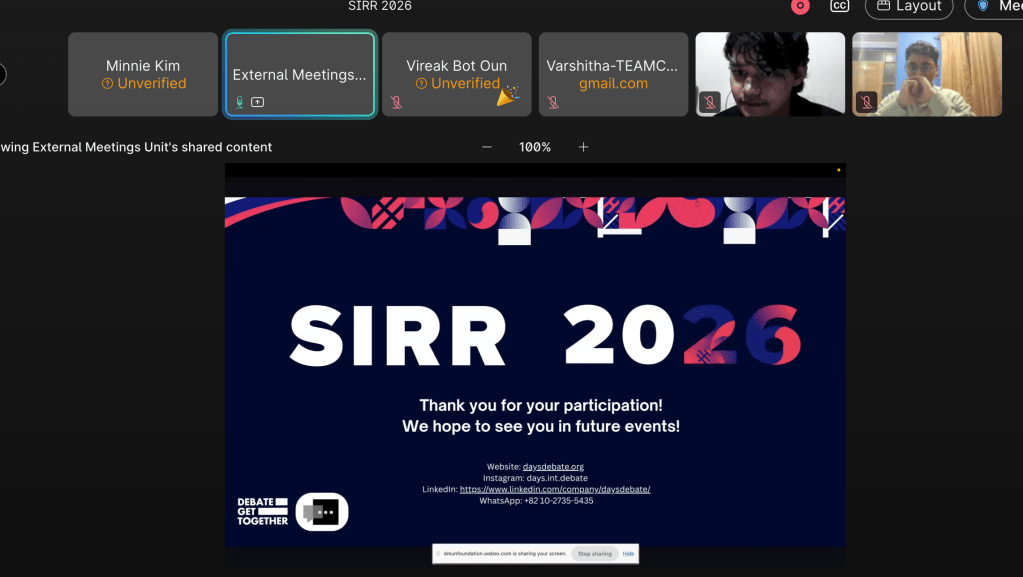Click the screen share icon on External Meetings tile
The image size is (1023, 577).
coord(258,102)
